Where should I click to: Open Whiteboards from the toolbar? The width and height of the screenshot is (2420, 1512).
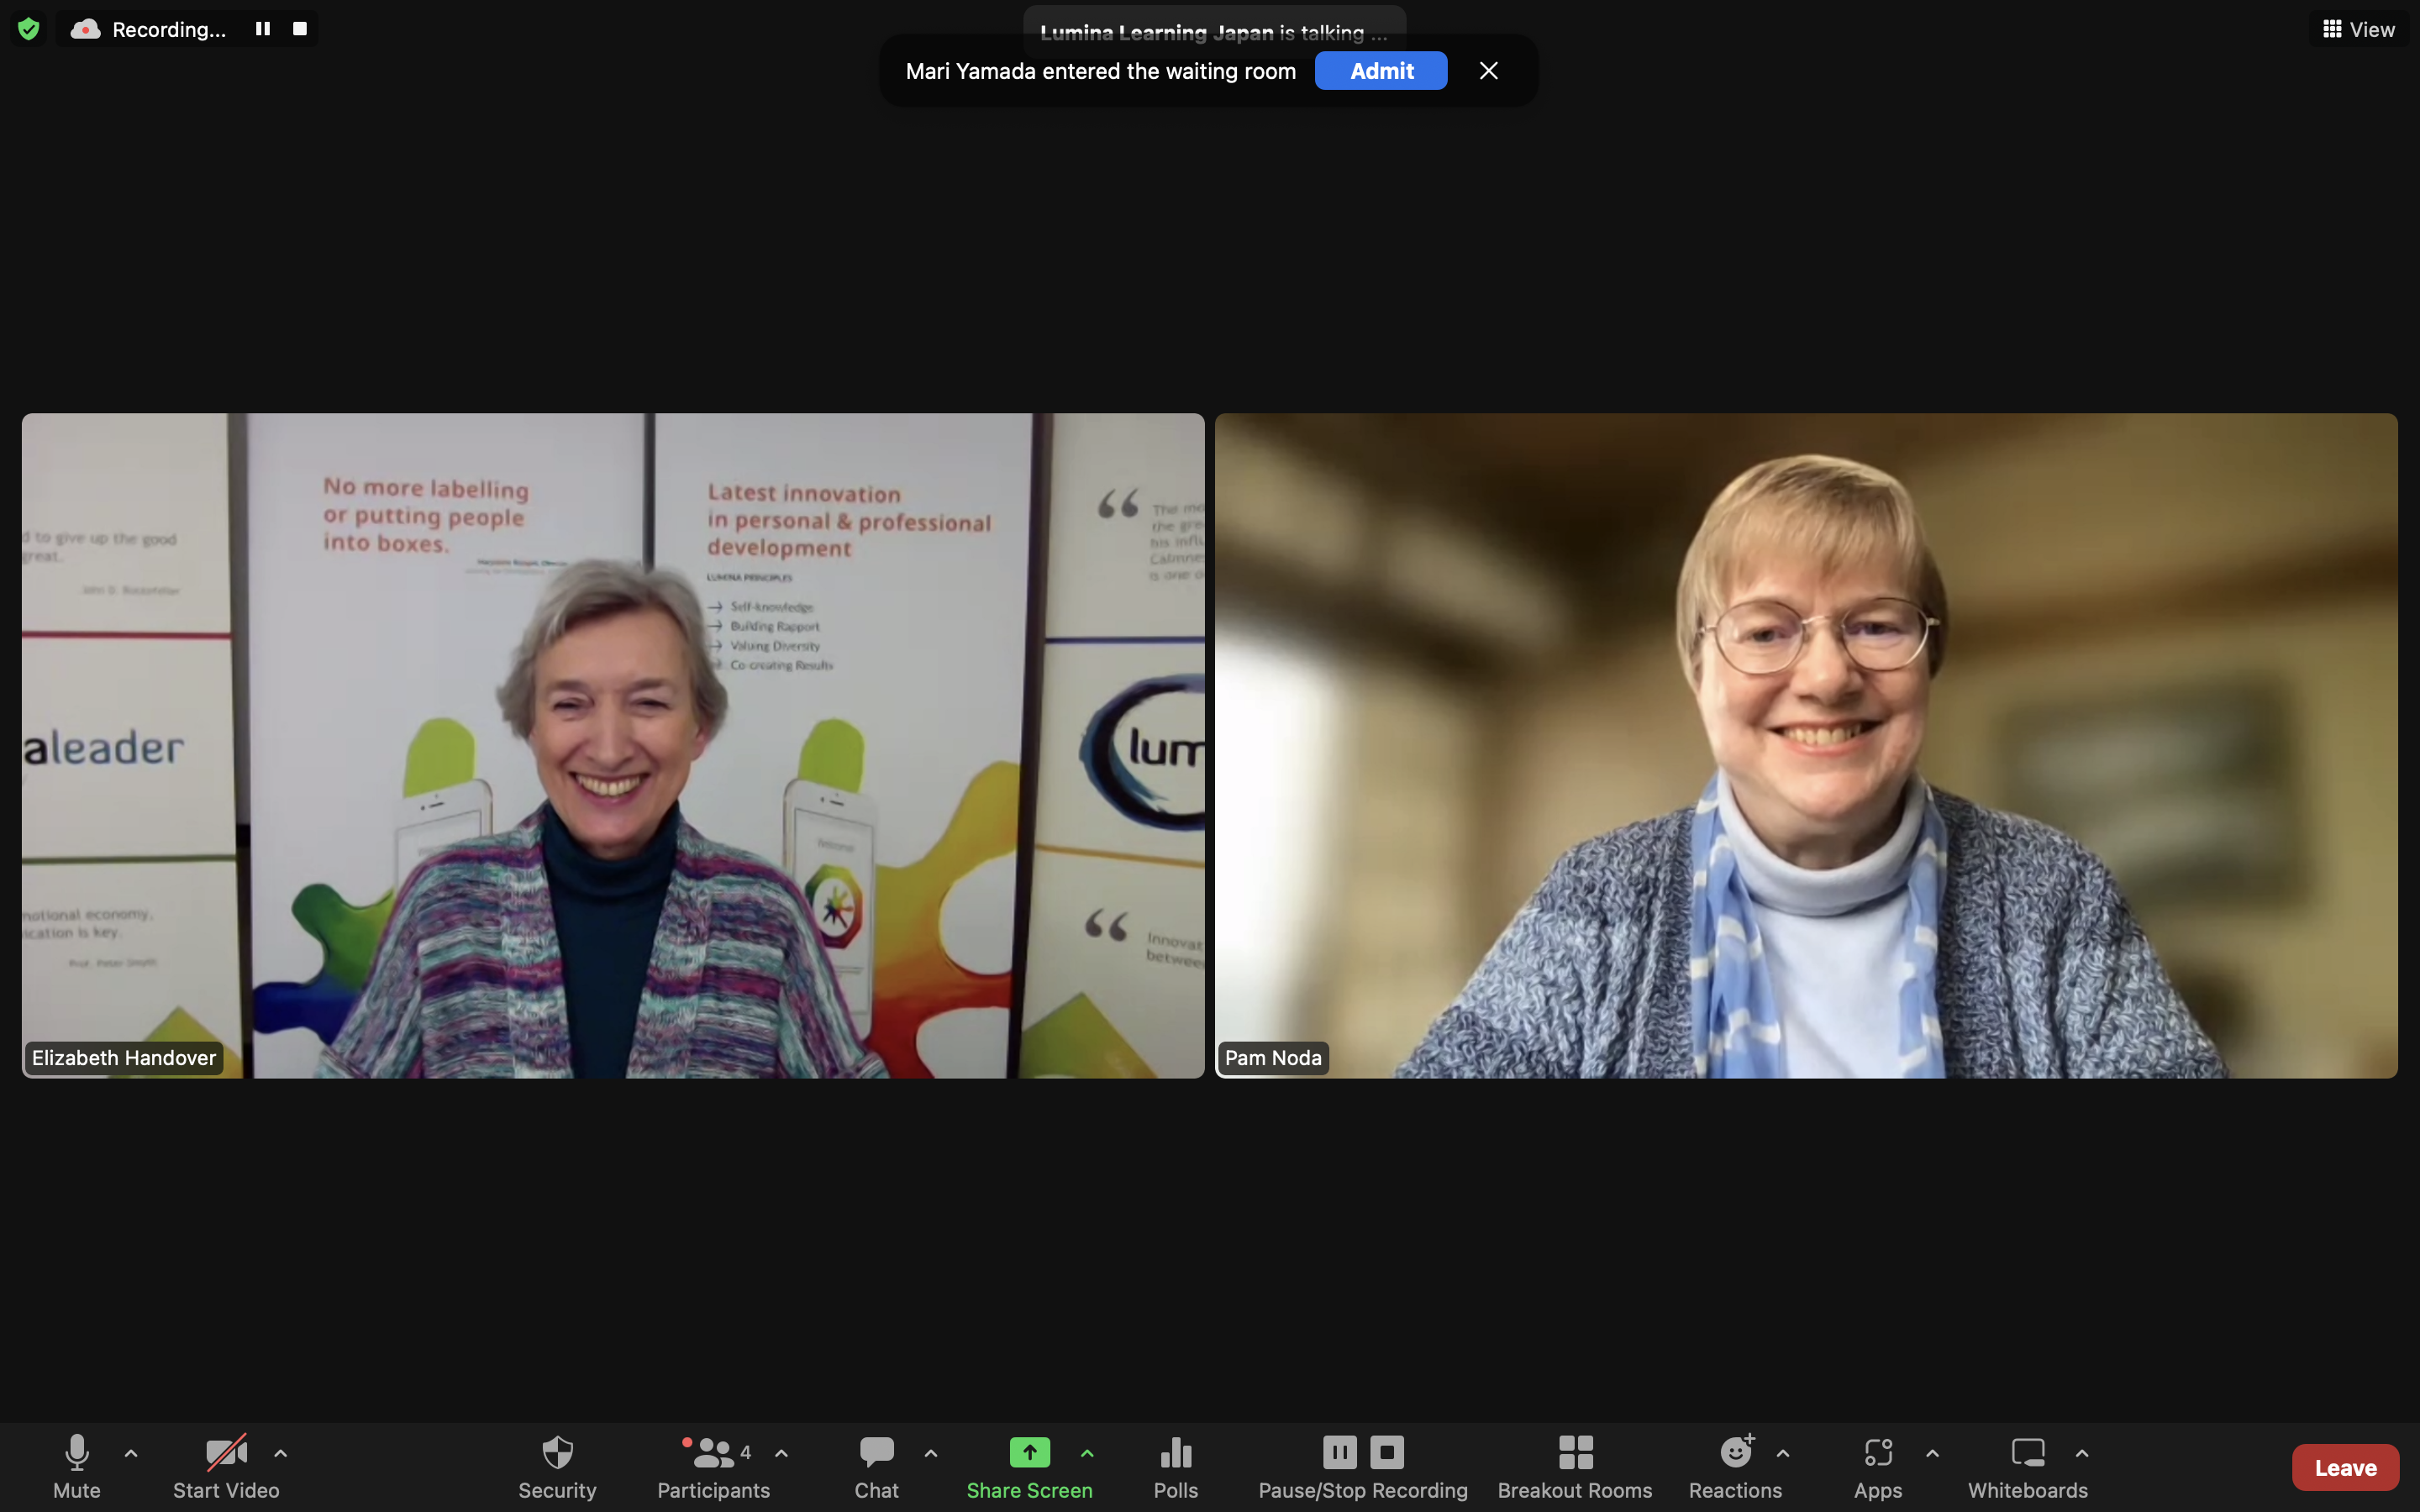tap(2027, 1465)
